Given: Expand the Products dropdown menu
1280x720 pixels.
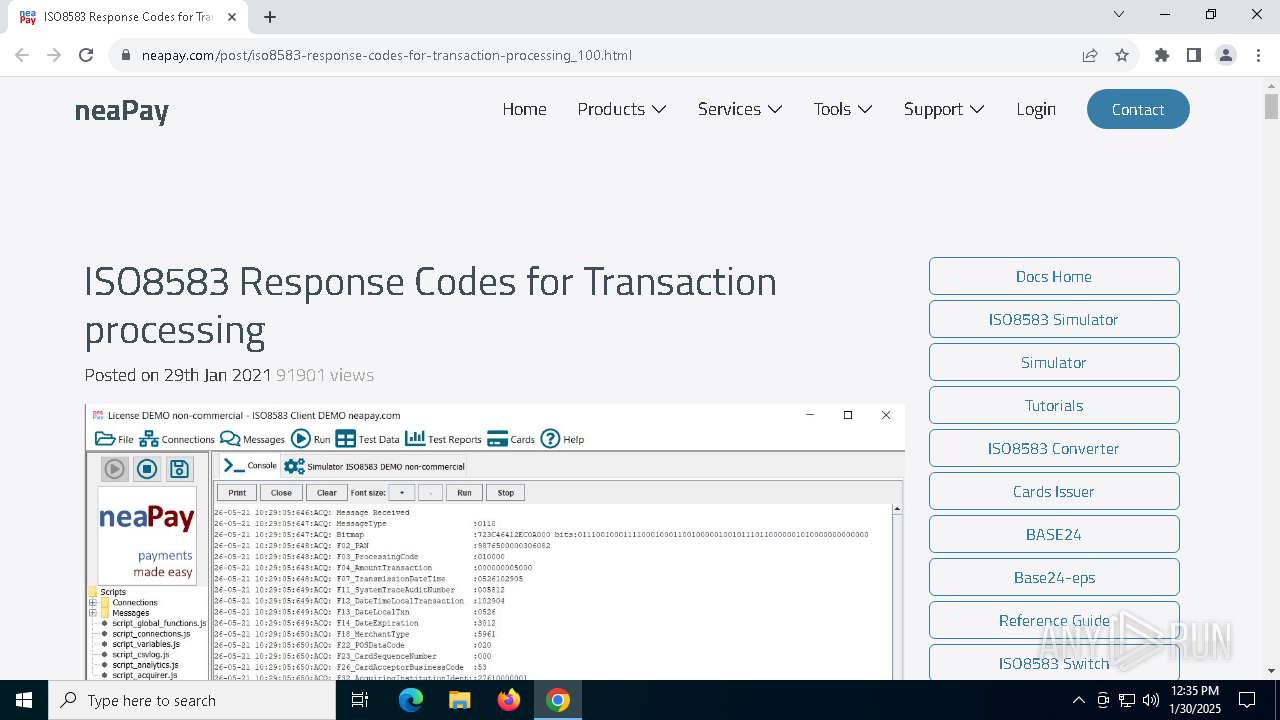Looking at the screenshot, I should (621, 109).
